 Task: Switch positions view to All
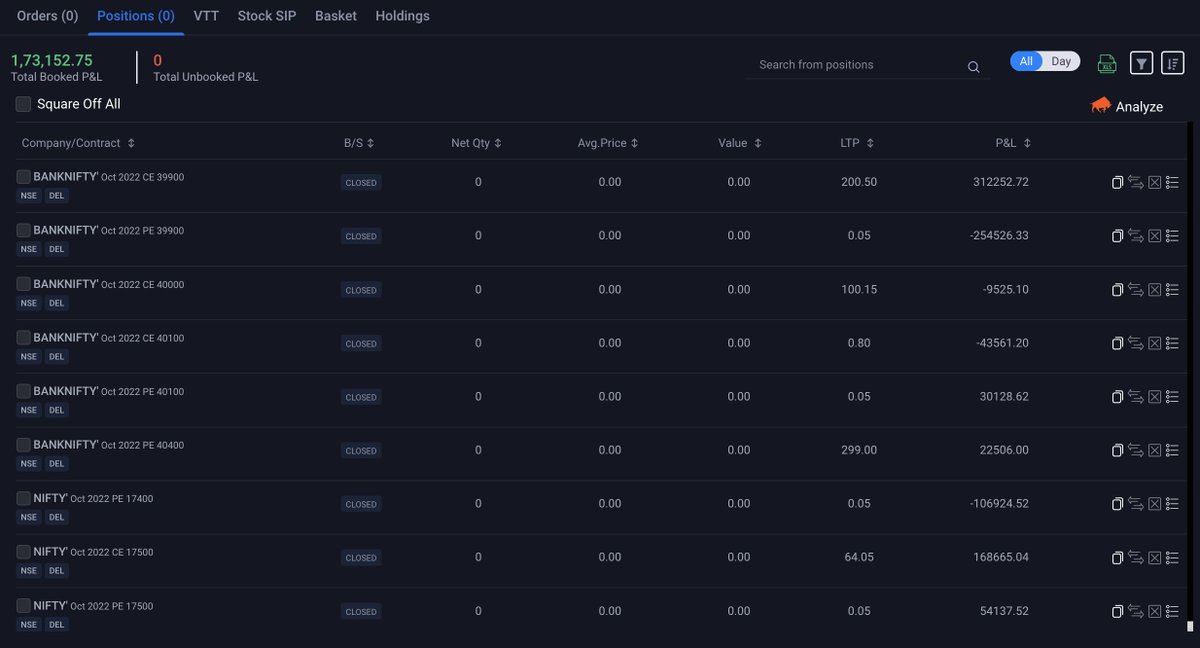pos(1026,62)
